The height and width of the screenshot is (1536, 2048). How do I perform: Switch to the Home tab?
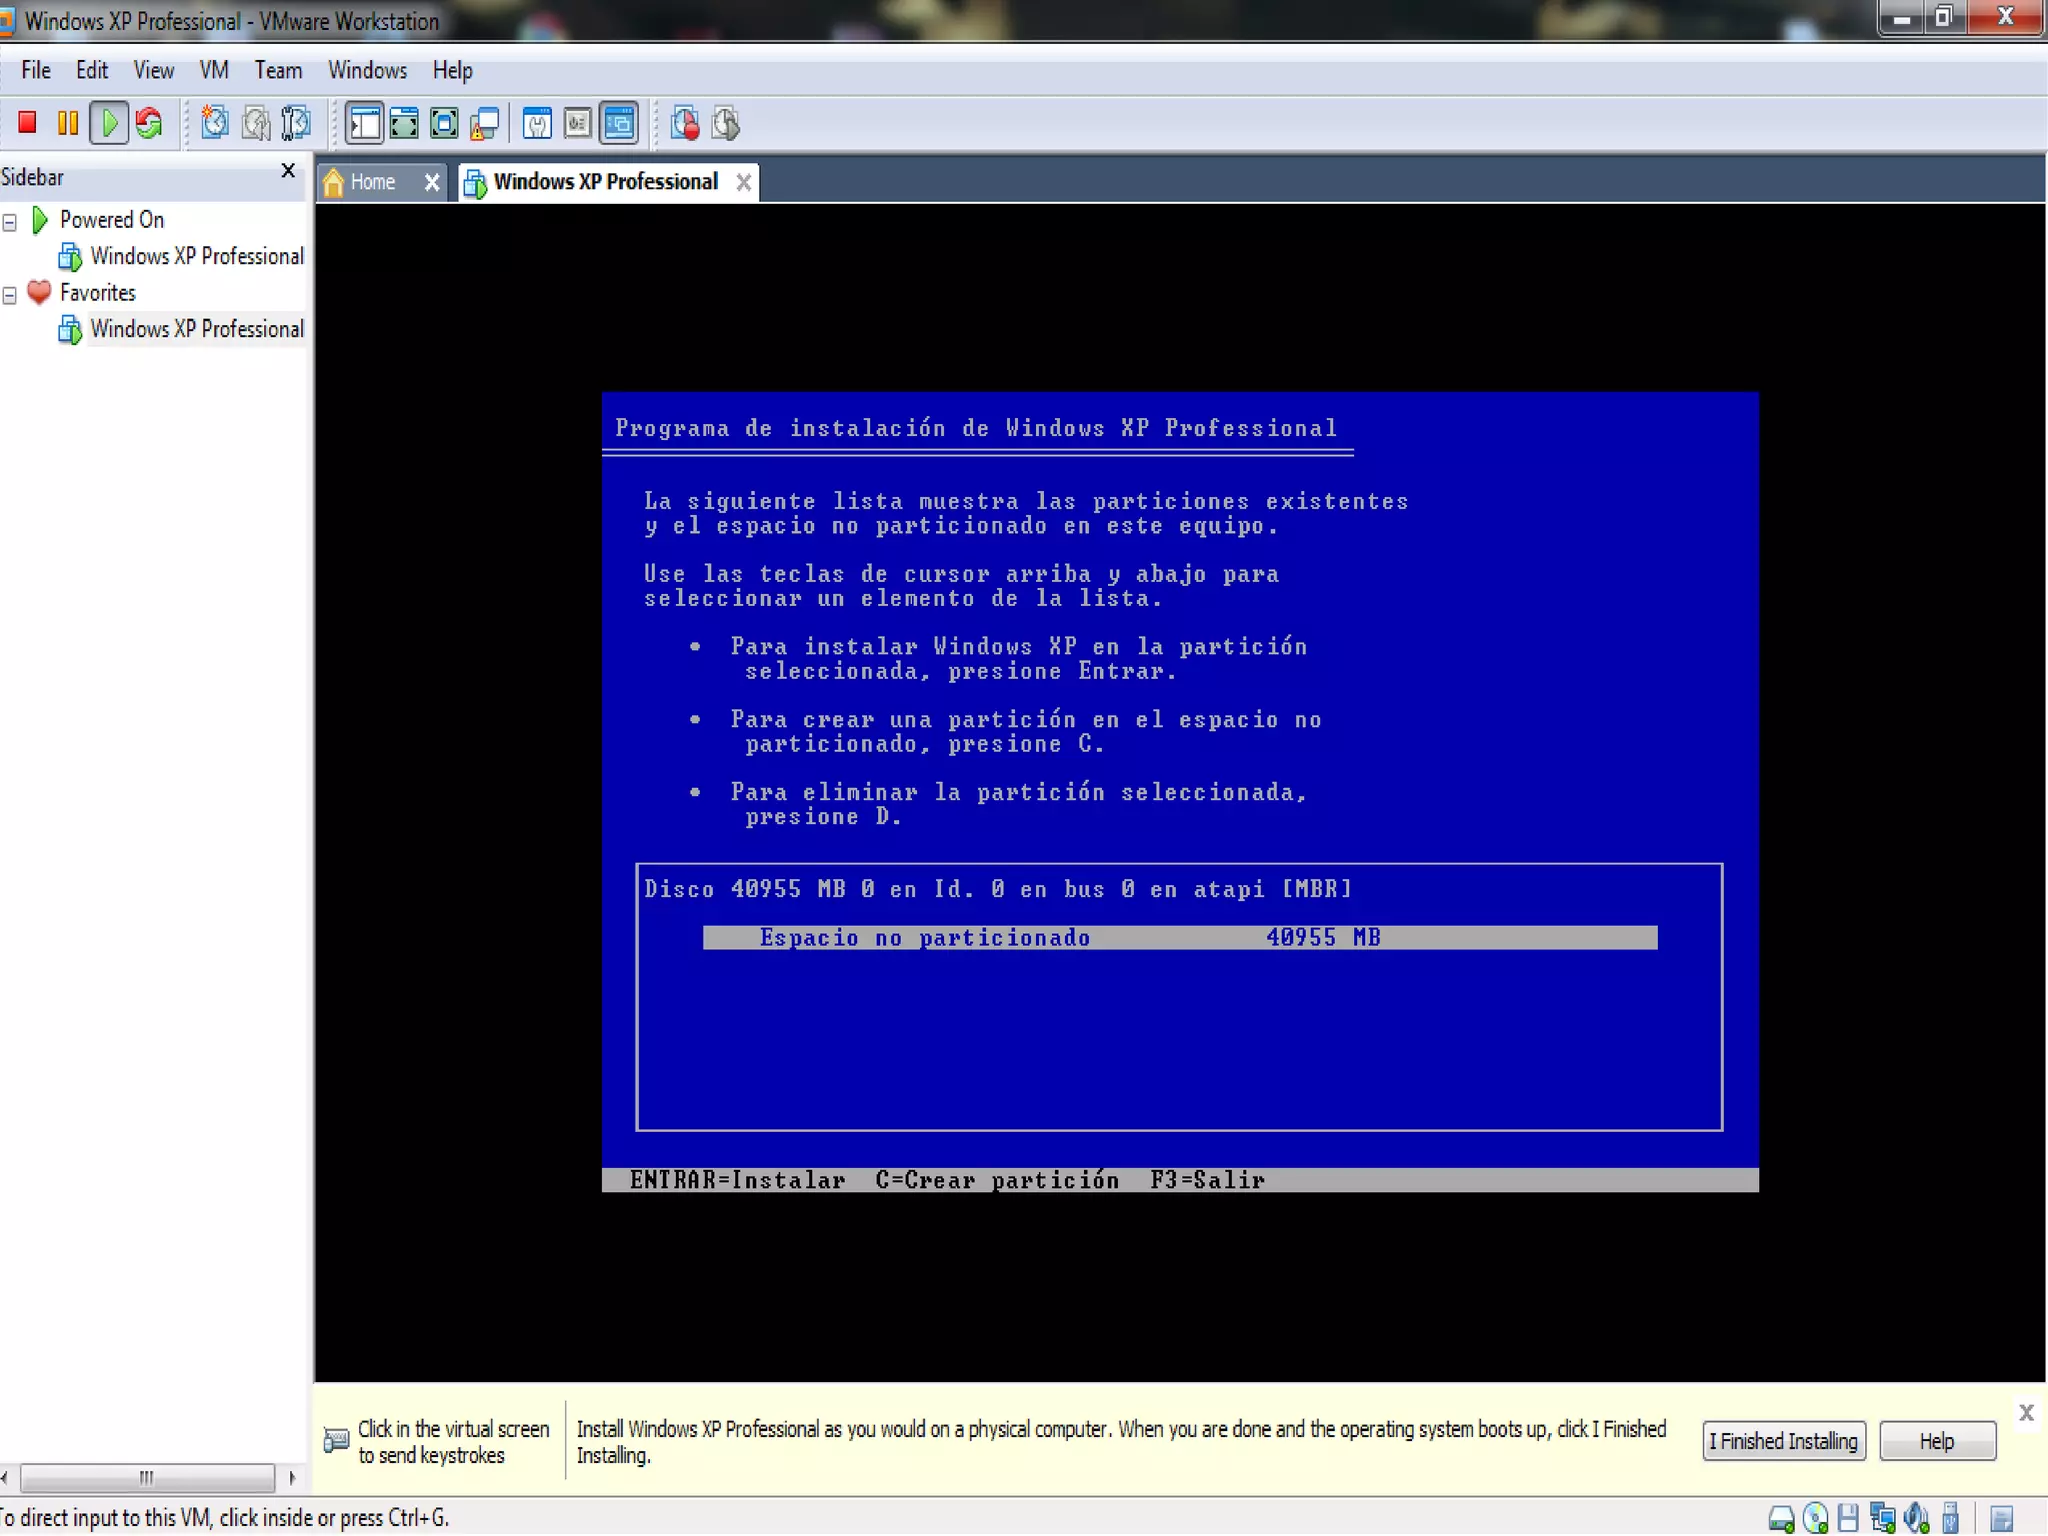point(372,182)
